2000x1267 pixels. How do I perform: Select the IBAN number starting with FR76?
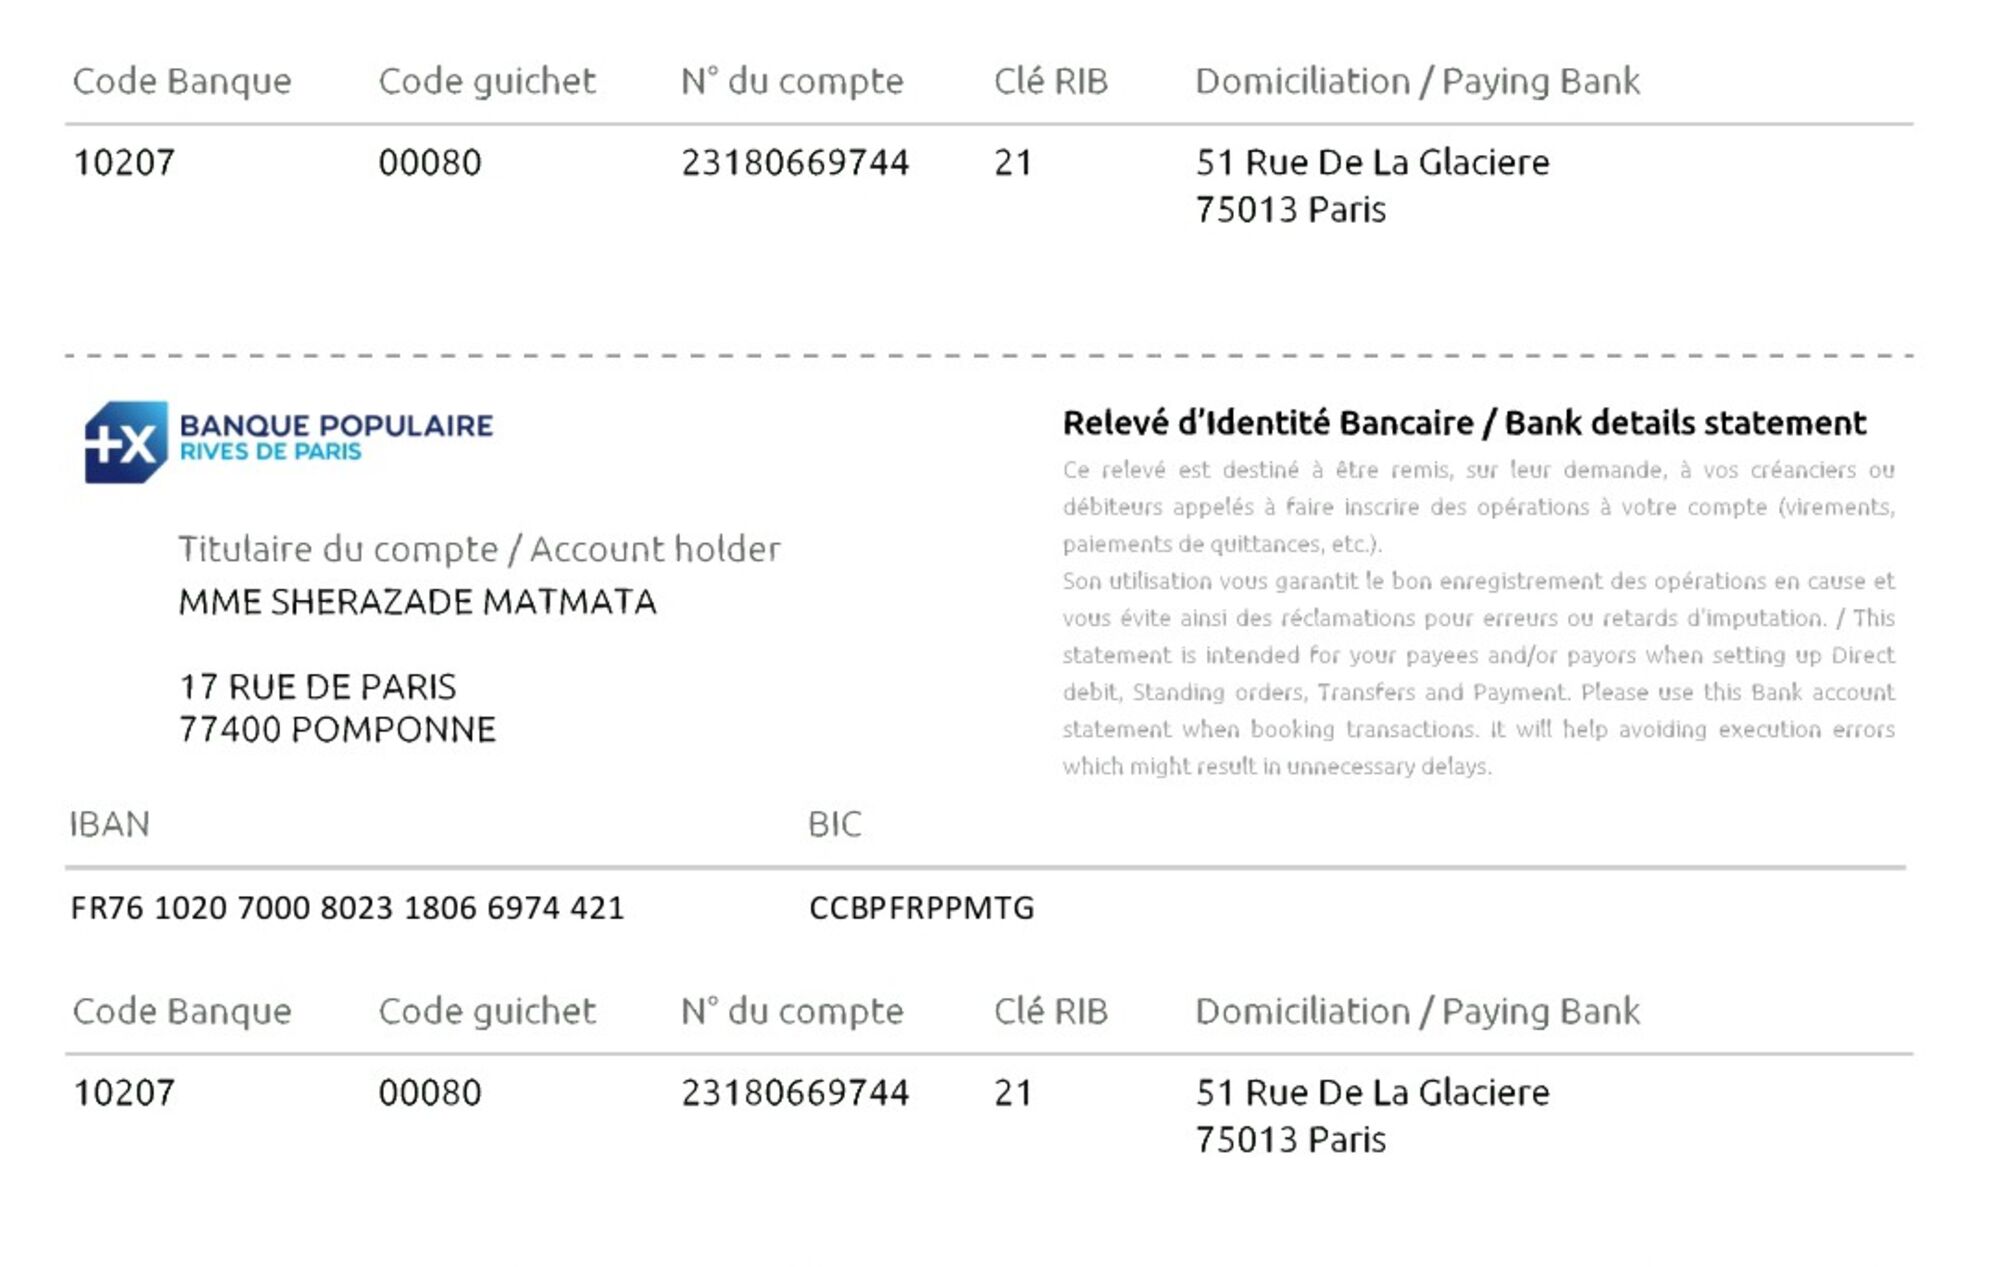(x=347, y=908)
